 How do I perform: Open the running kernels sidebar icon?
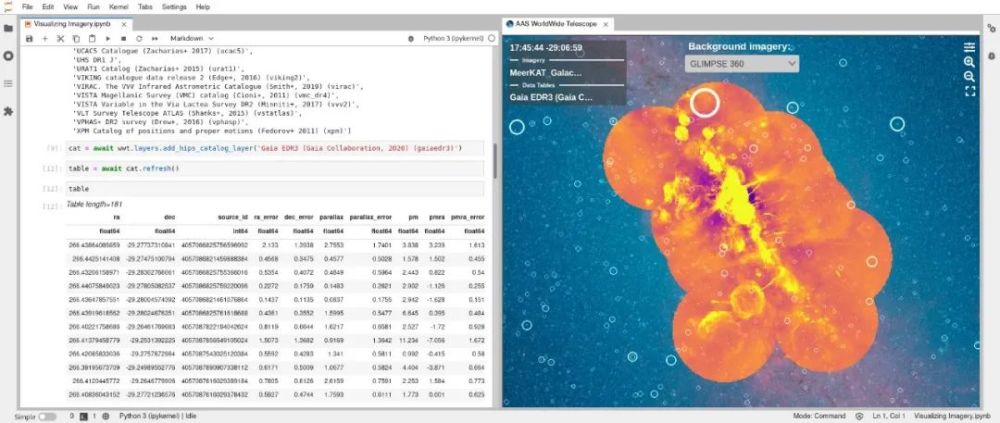[x=8, y=56]
